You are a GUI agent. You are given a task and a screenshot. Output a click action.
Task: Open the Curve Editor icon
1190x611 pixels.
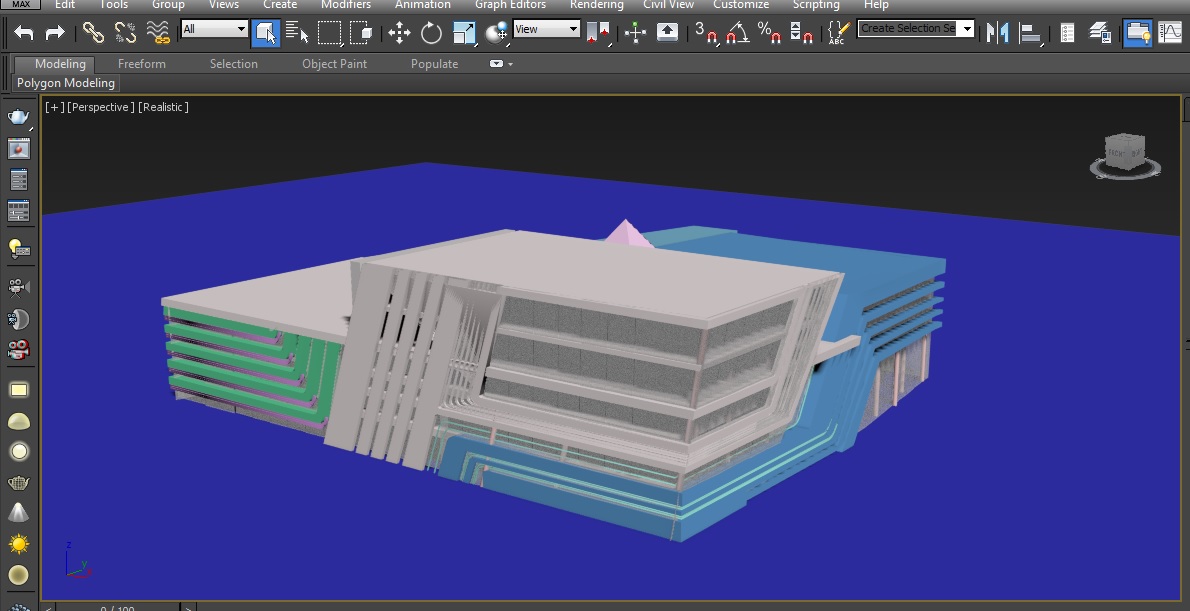[x=1169, y=33]
